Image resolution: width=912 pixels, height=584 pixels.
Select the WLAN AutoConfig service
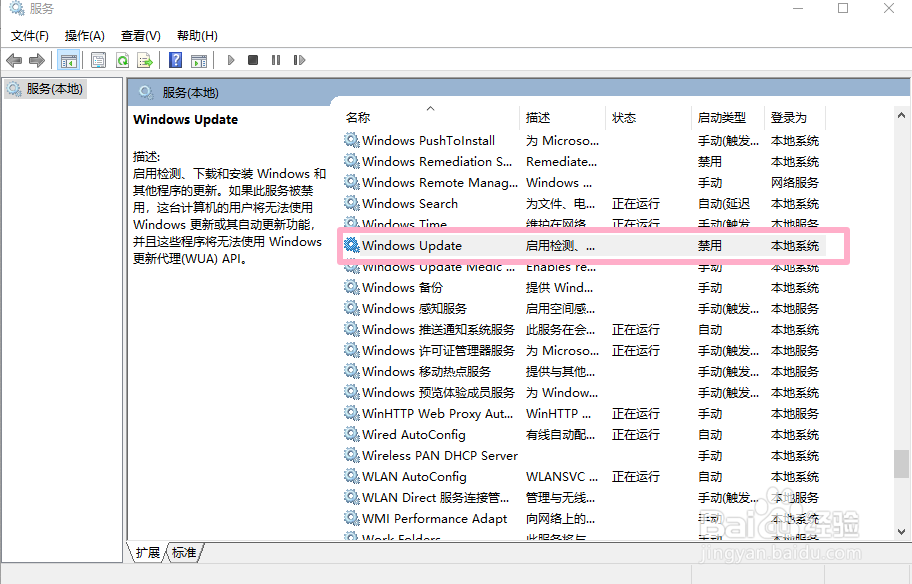[583, 476]
